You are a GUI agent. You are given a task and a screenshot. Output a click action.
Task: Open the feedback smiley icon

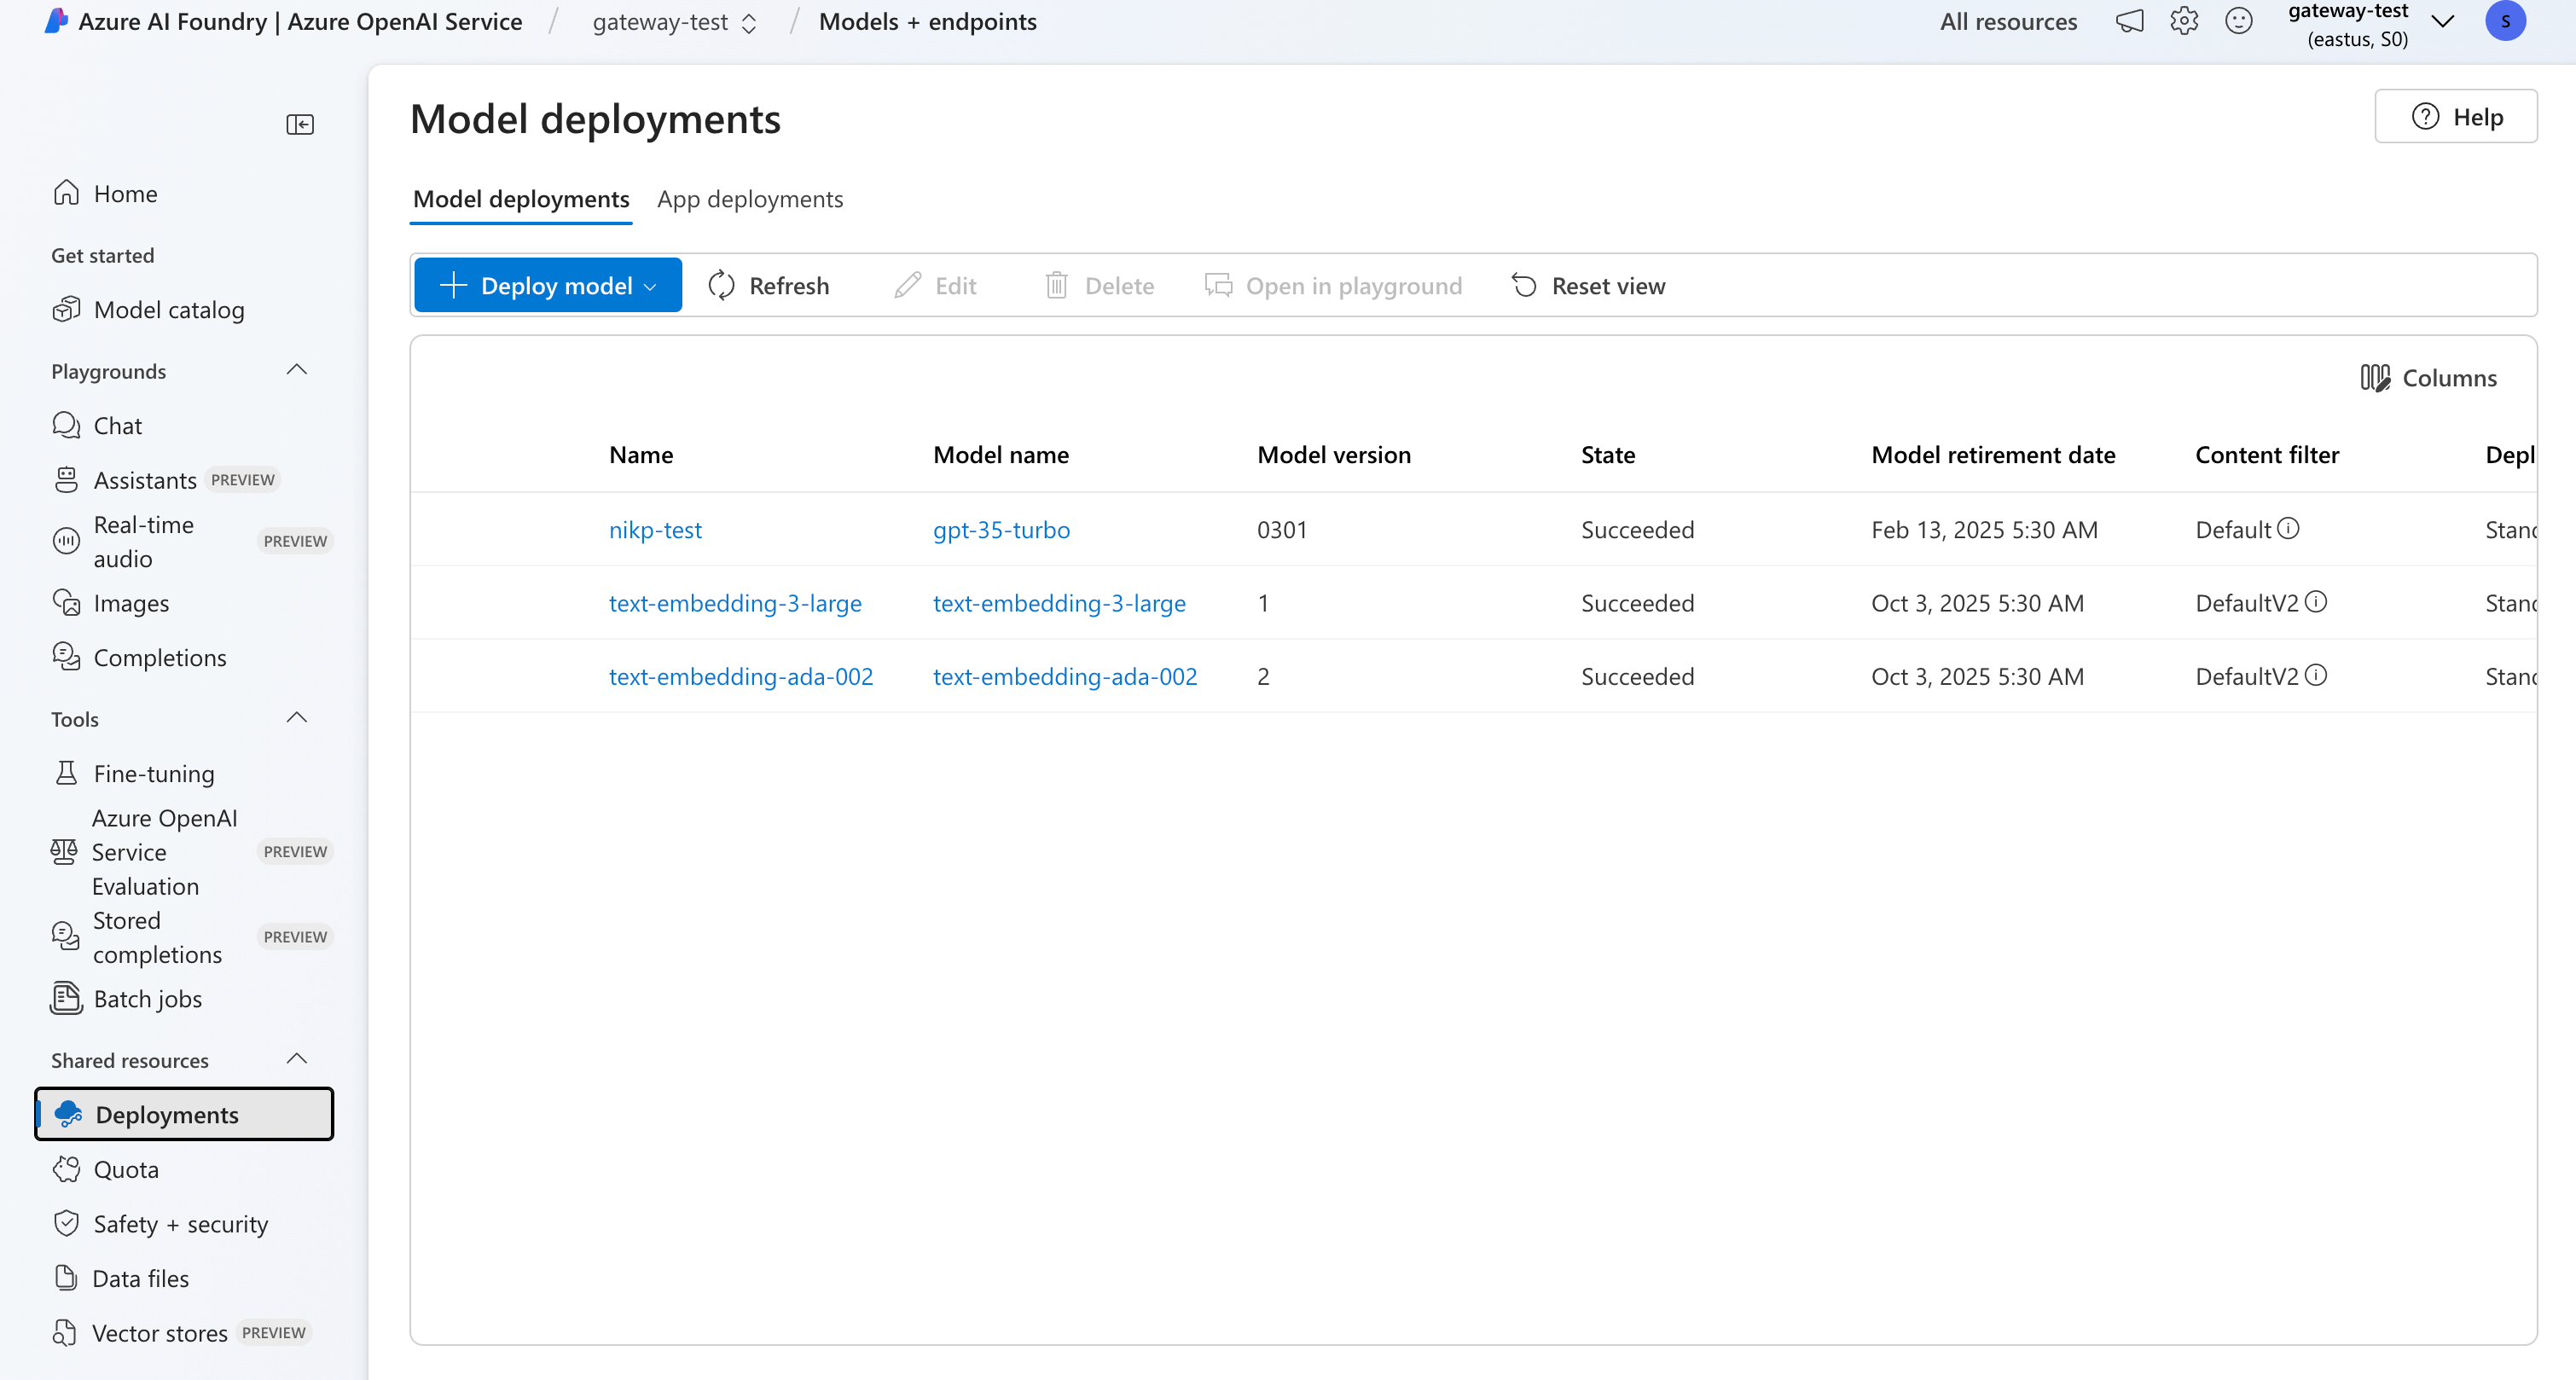click(2239, 21)
